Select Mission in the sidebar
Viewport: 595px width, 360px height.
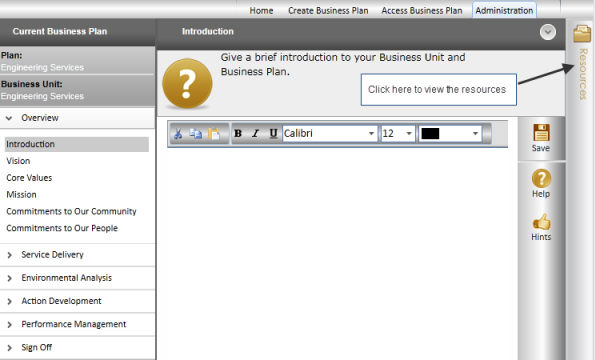[x=21, y=194]
